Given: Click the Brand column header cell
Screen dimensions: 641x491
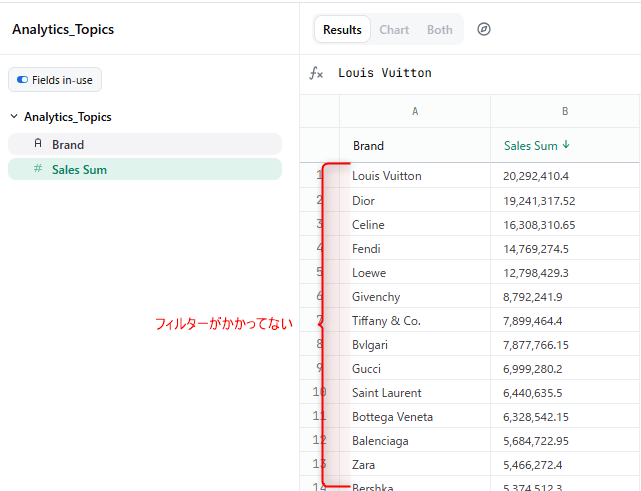Looking at the screenshot, I should [x=415, y=146].
